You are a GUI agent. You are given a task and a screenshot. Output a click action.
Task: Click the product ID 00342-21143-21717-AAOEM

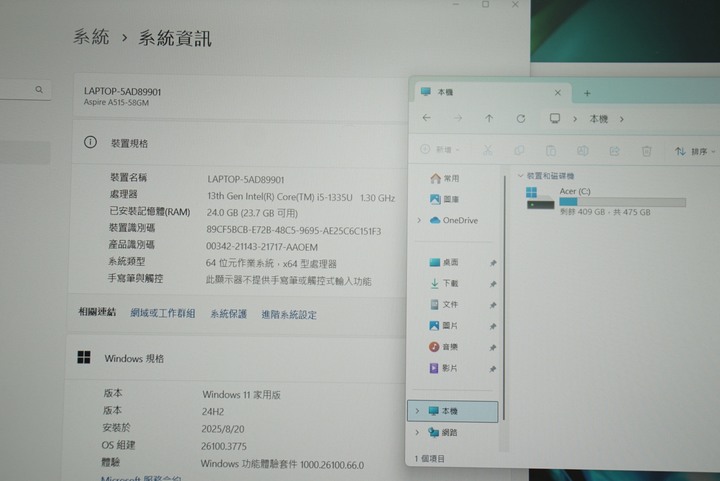coord(262,247)
